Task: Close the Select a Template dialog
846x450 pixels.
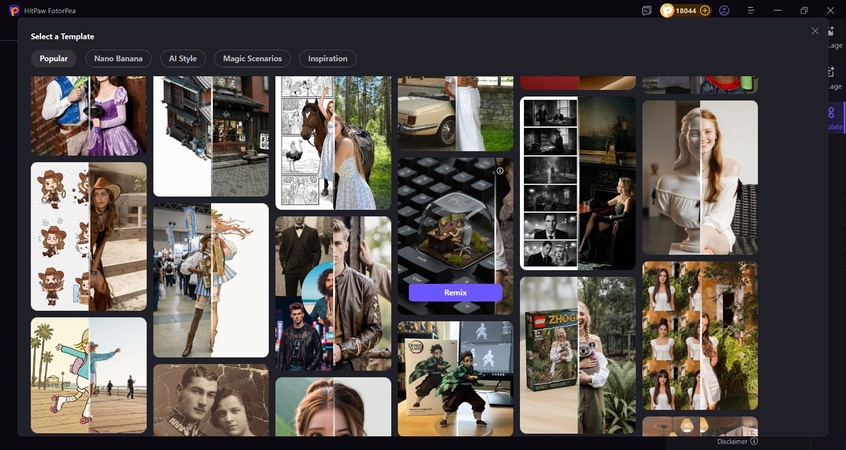Action: click(x=815, y=31)
